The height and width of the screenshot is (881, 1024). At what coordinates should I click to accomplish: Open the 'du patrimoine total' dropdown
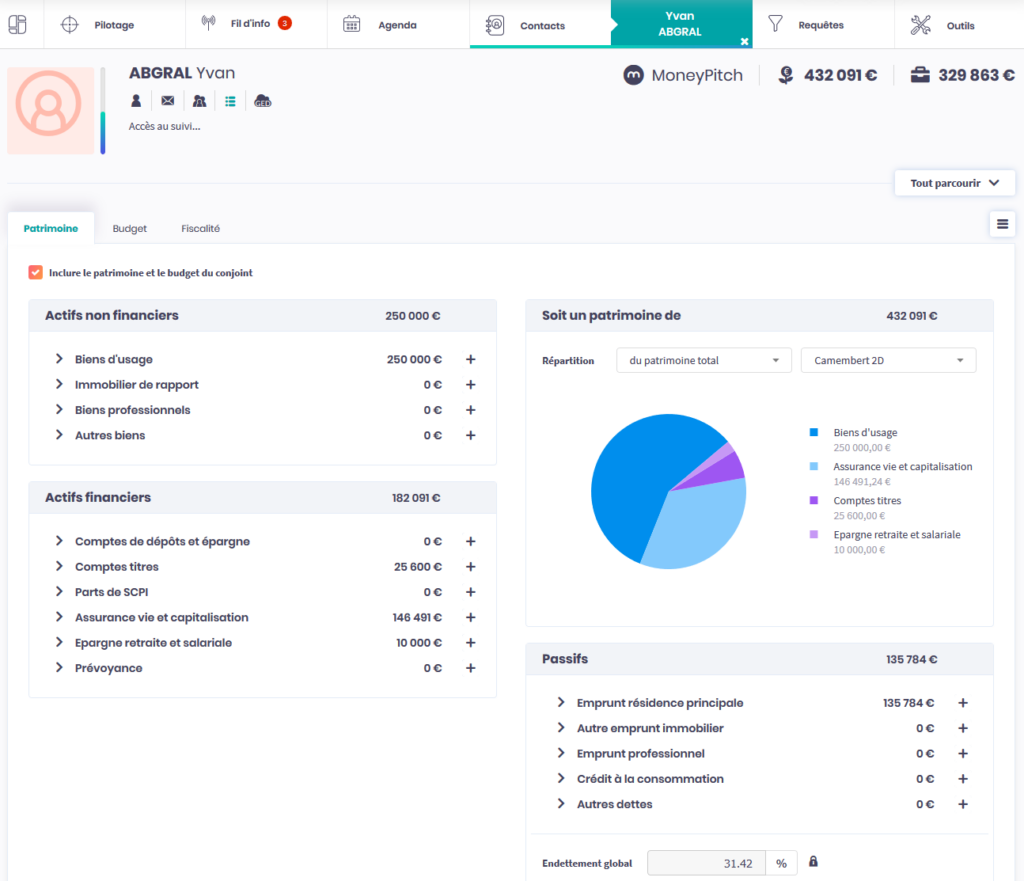tap(703, 361)
